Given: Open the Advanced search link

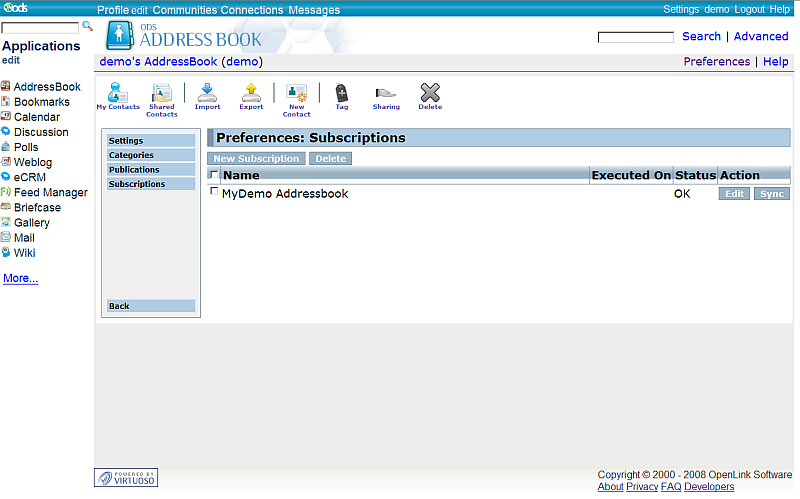Looking at the screenshot, I should coord(761,36).
